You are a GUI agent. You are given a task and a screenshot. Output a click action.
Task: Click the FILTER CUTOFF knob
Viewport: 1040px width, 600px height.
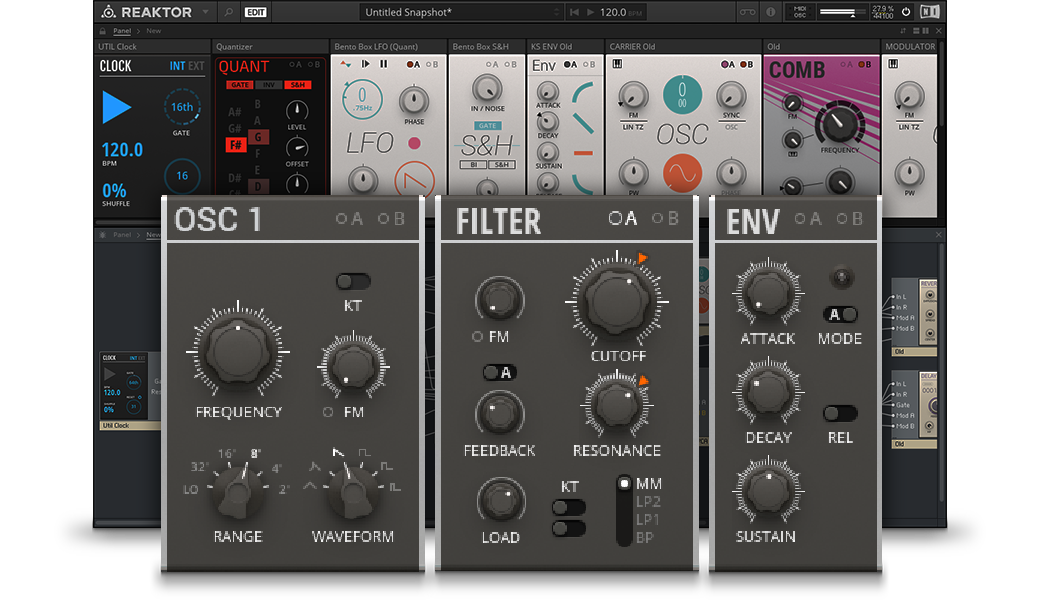click(617, 302)
